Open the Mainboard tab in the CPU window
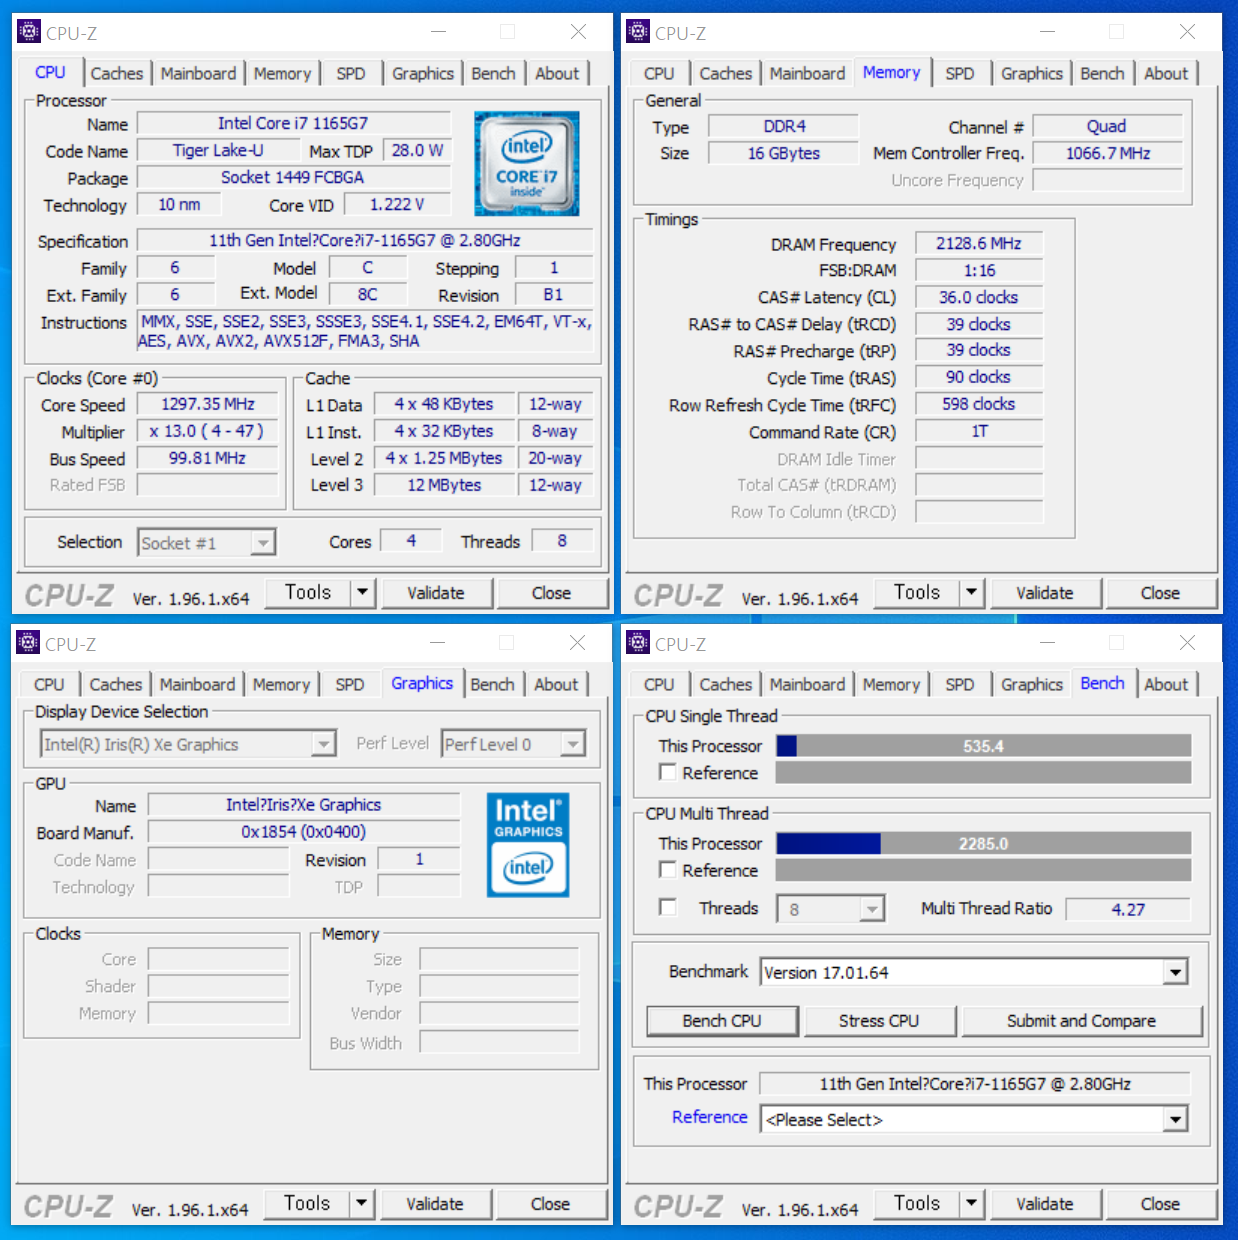The width and height of the screenshot is (1238, 1240). point(198,73)
